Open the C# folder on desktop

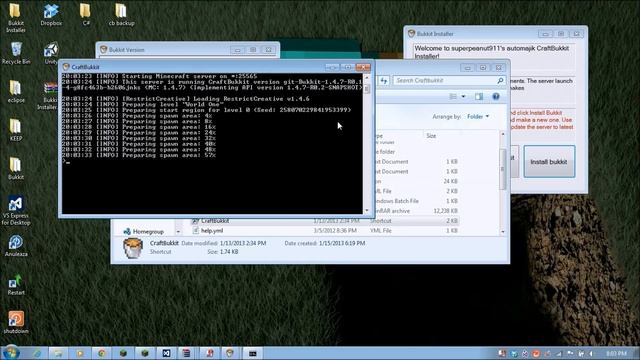pos(85,15)
